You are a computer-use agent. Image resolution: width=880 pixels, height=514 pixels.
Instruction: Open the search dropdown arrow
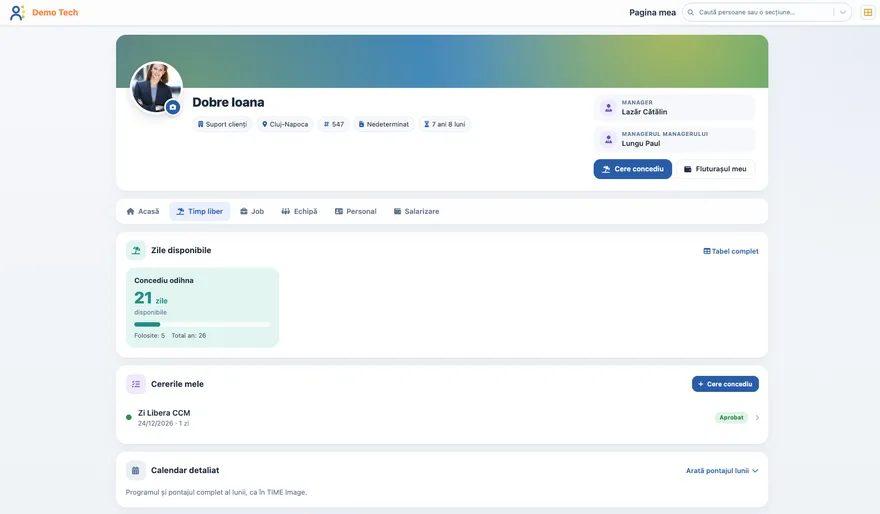pos(842,12)
